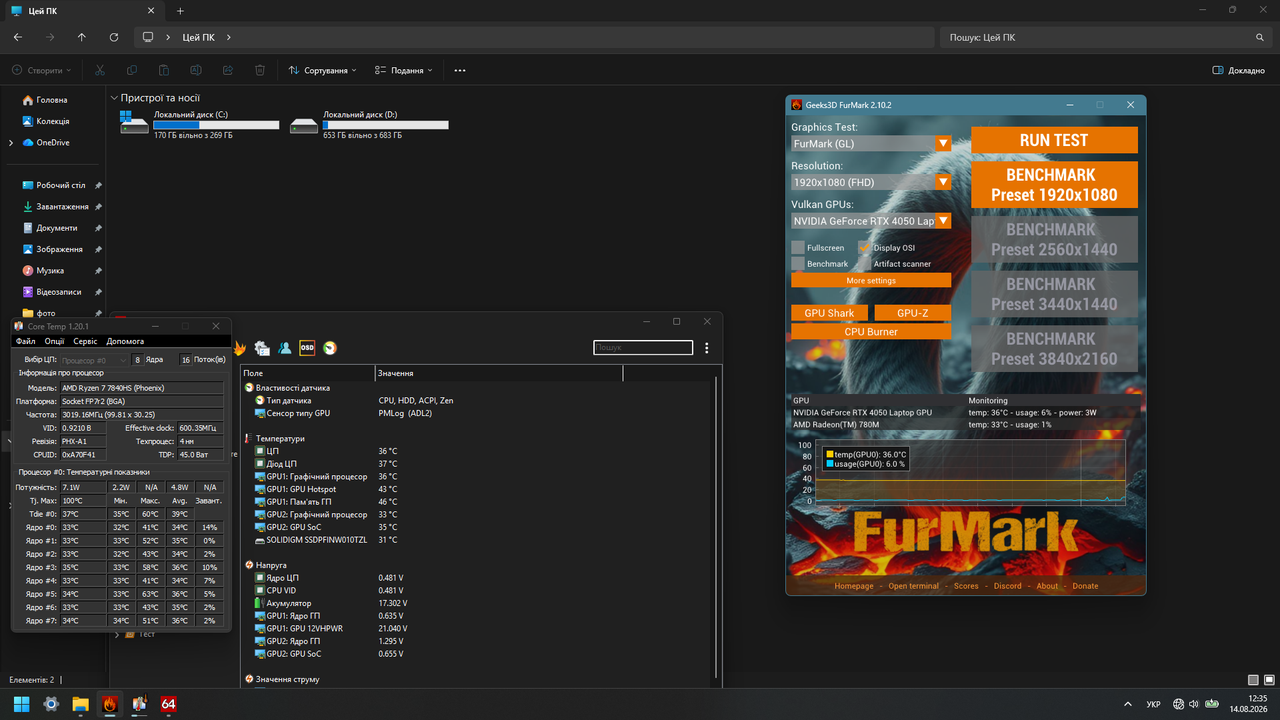1280x720 pixels.
Task: Enable the Benchmark checkbox in FurMark
Action: (x=798, y=263)
